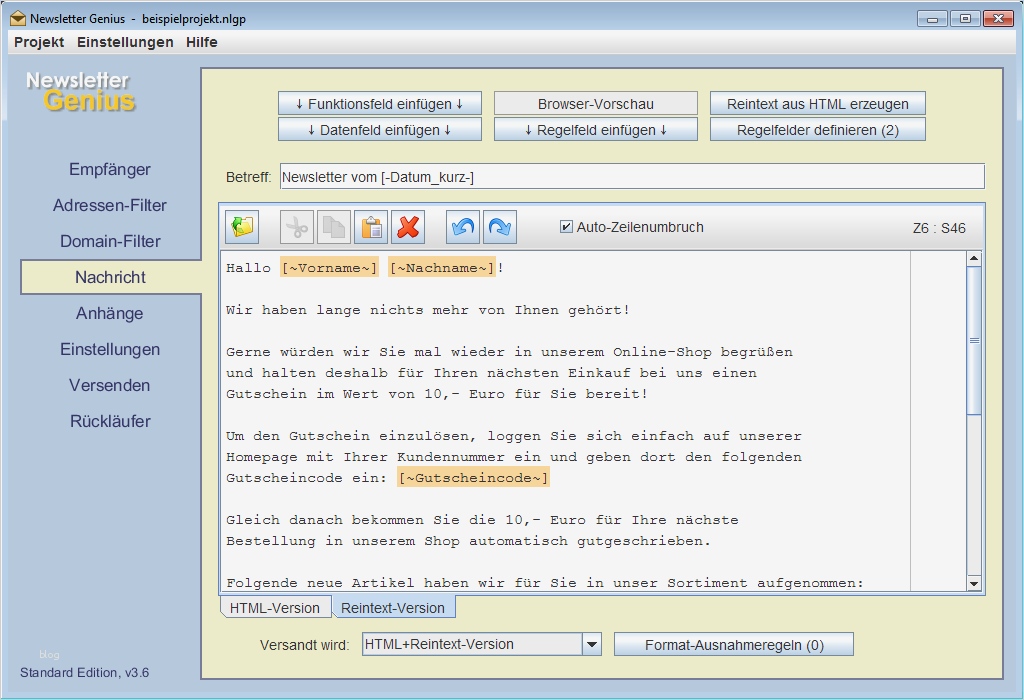Open the Datenfeld einfügen dropdown
The width and height of the screenshot is (1024, 700).
point(379,128)
